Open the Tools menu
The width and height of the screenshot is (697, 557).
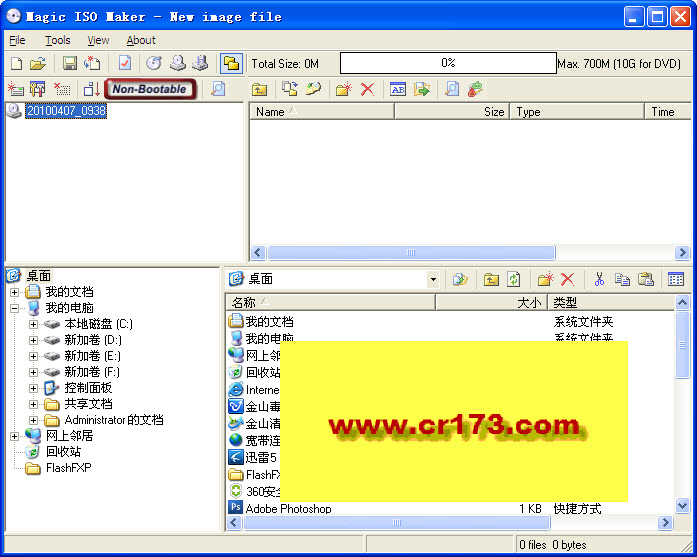tap(58, 40)
